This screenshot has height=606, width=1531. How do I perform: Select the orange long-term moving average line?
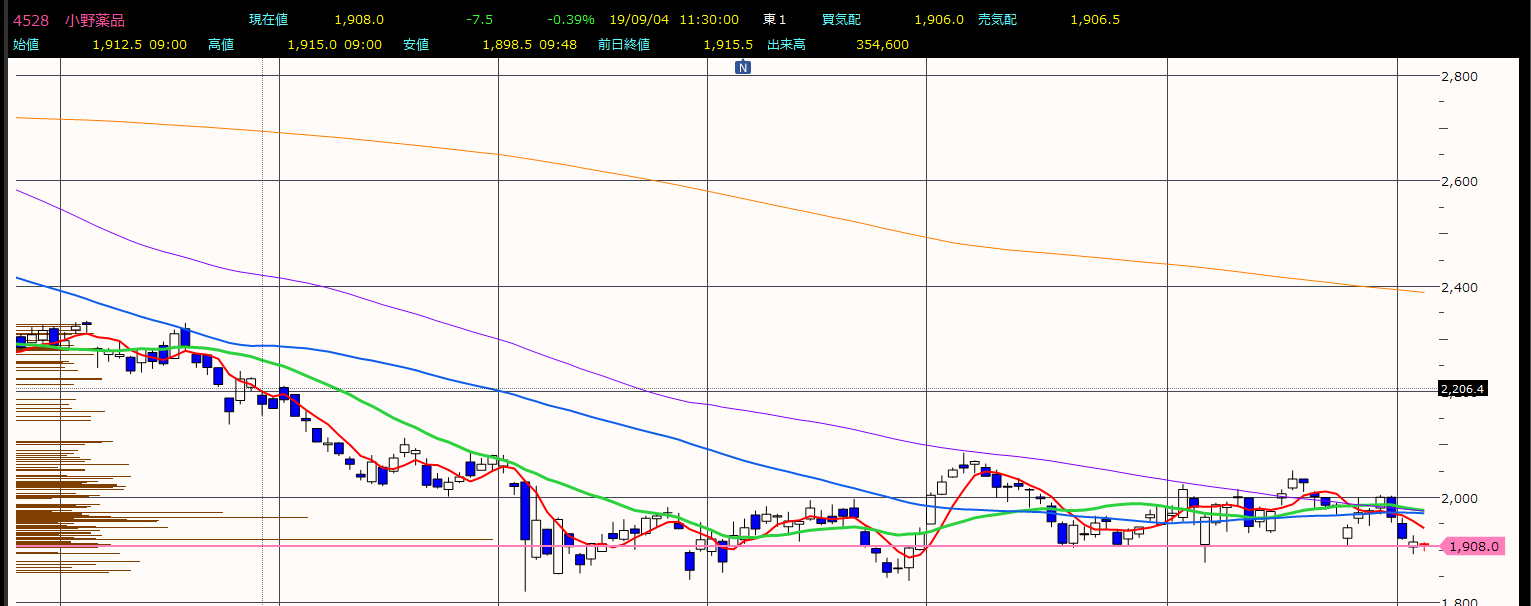point(700,191)
